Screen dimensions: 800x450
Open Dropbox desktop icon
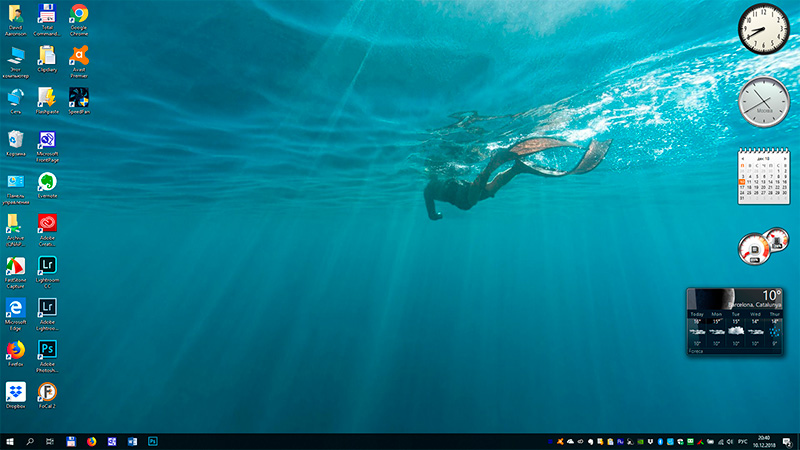click(x=15, y=390)
